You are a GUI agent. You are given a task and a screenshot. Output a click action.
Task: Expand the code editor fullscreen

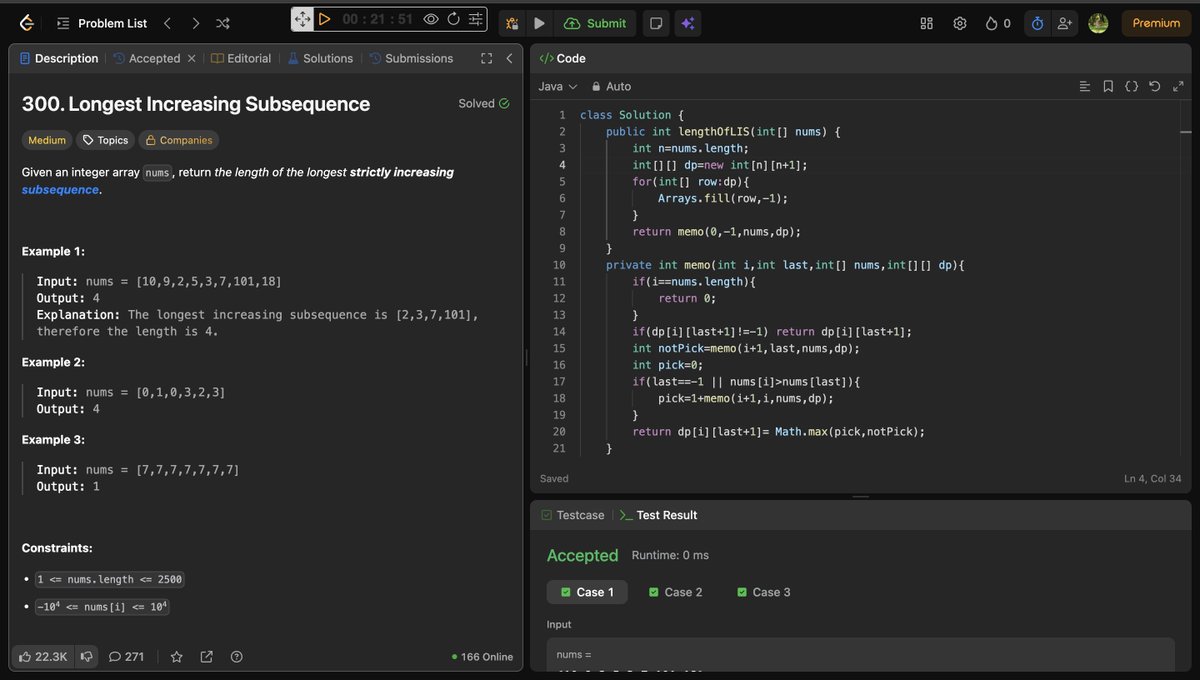(x=1177, y=86)
